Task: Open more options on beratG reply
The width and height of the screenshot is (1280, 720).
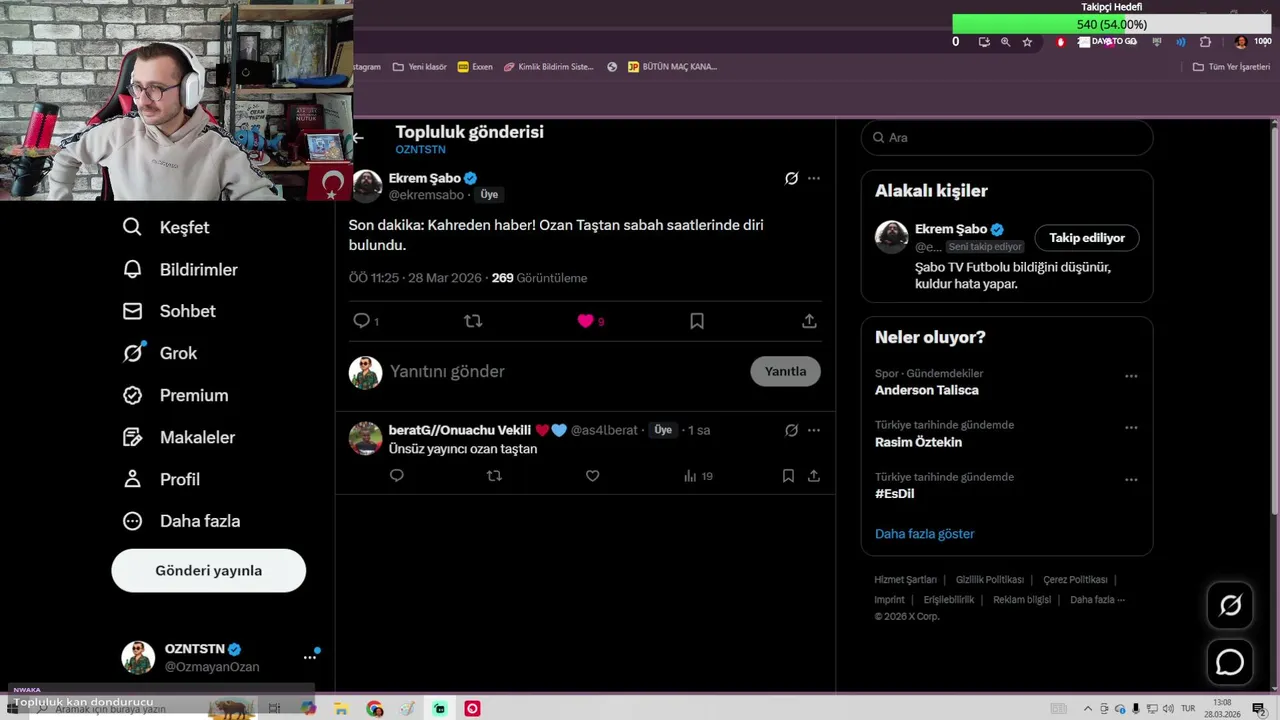Action: 814,430
